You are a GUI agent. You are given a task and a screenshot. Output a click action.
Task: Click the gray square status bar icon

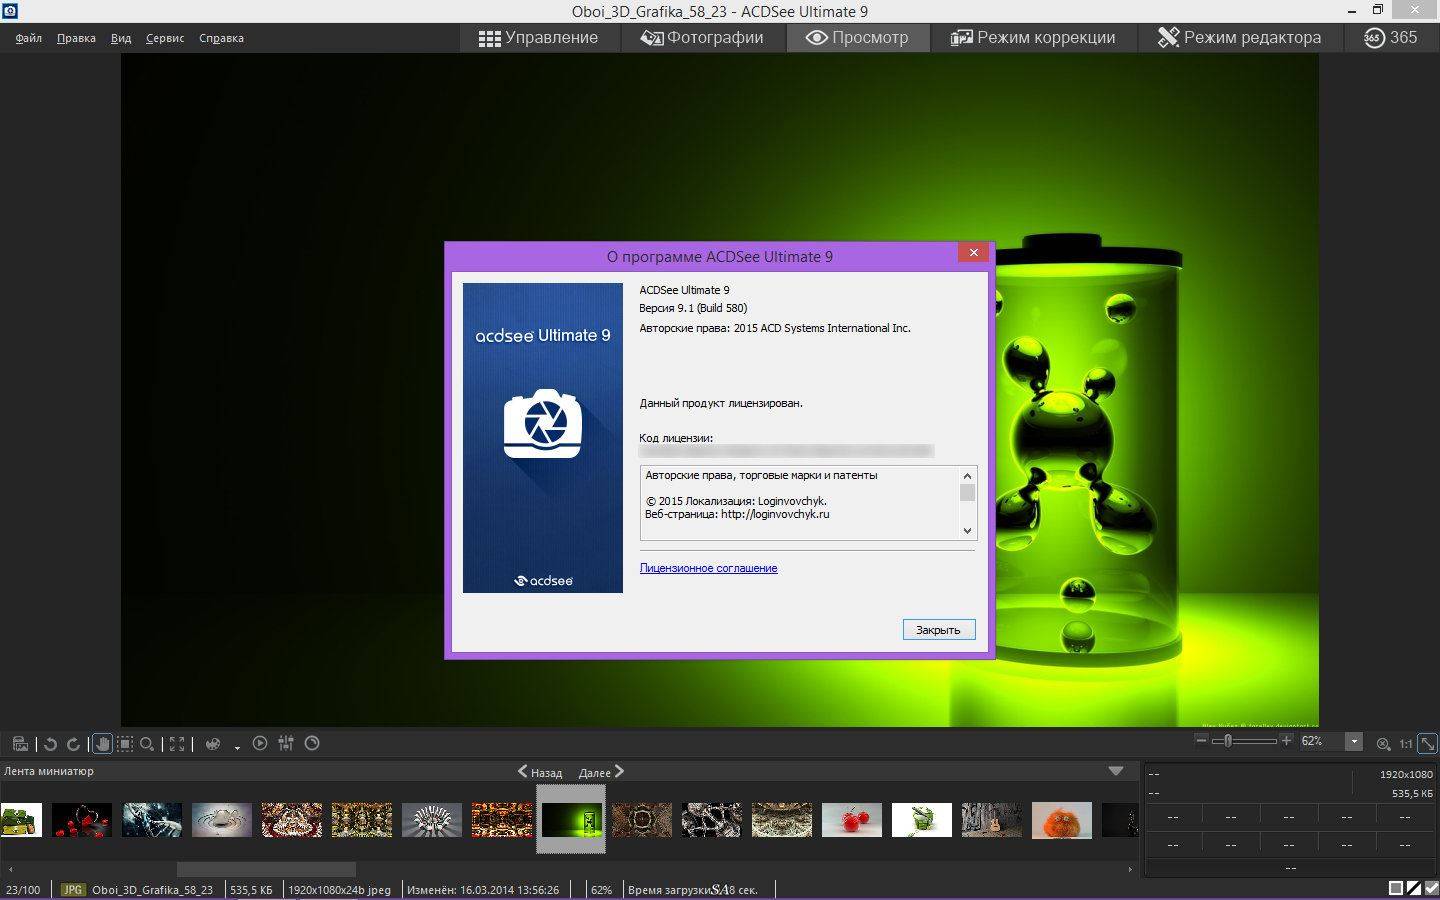point(1396,888)
